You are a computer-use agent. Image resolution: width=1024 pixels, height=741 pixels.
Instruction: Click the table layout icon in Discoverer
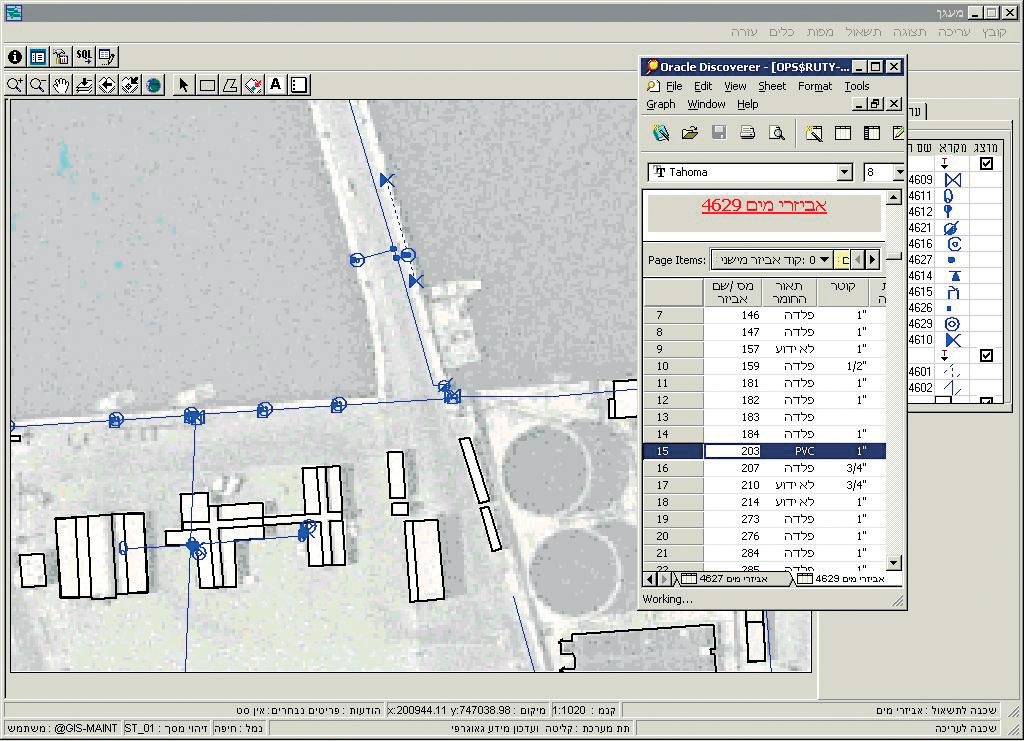[x=843, y=133]
